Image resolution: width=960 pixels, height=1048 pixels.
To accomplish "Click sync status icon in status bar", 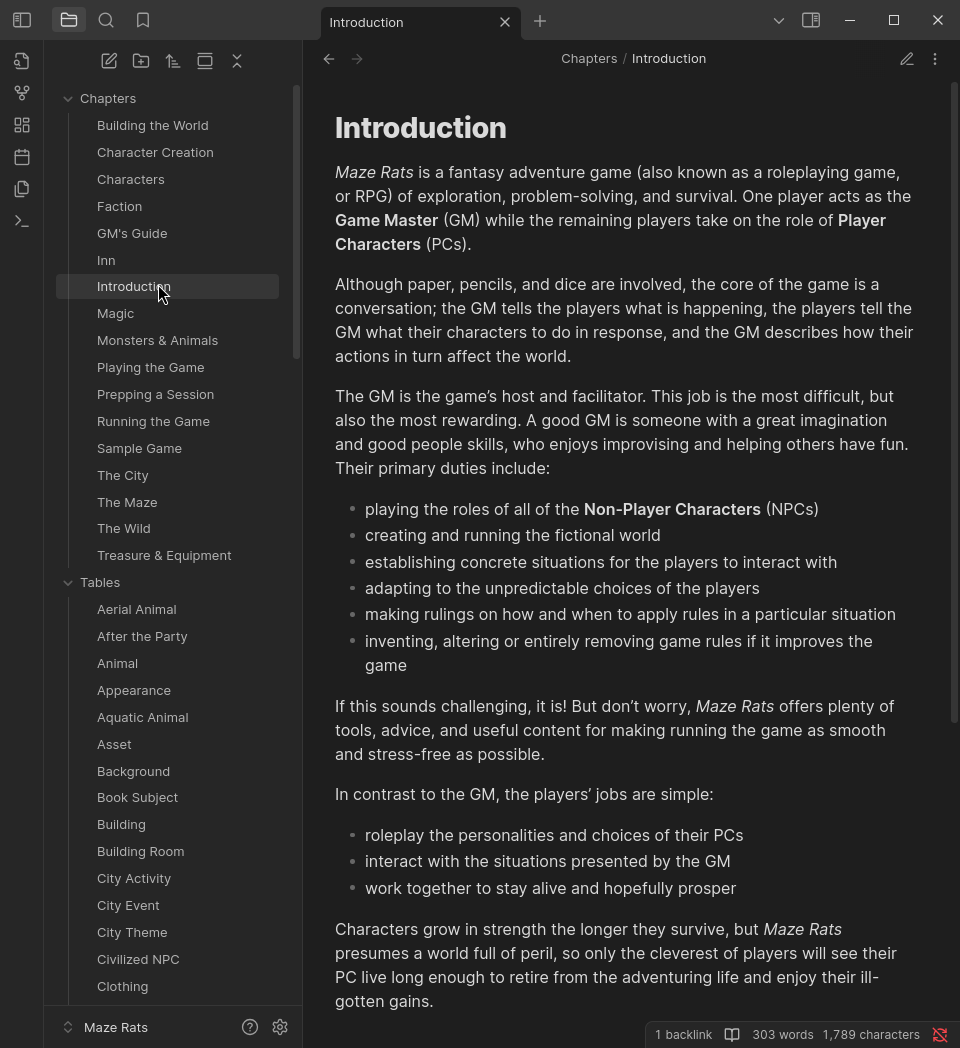I will click(x=940, y=1035).
